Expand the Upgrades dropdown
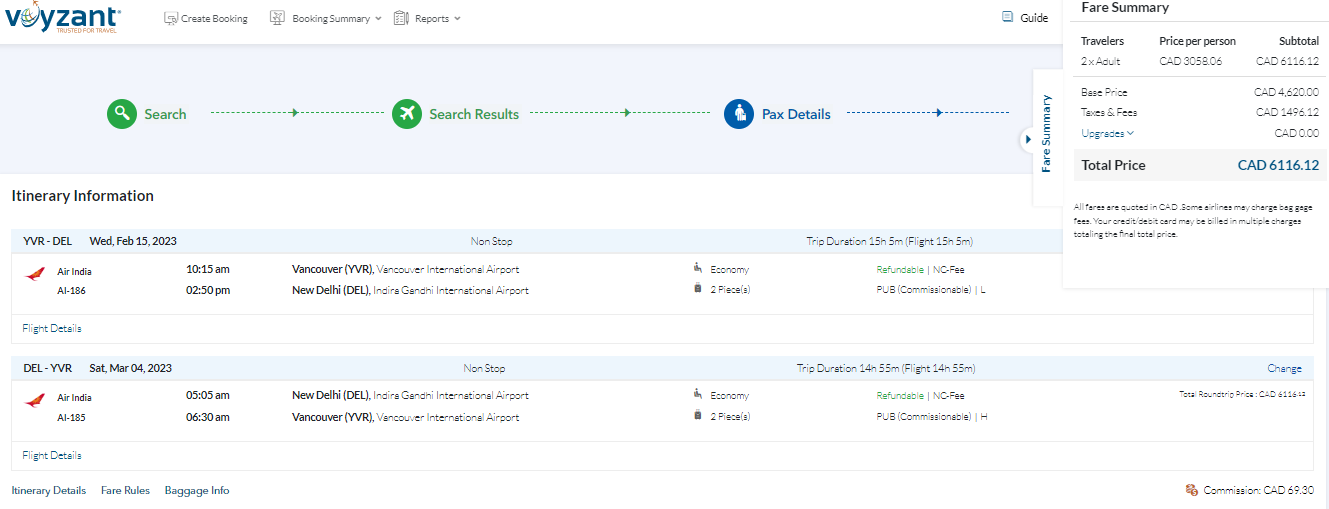This screenshot has width=1329, height=509. pyautogui.click(x=1107, y=133)
